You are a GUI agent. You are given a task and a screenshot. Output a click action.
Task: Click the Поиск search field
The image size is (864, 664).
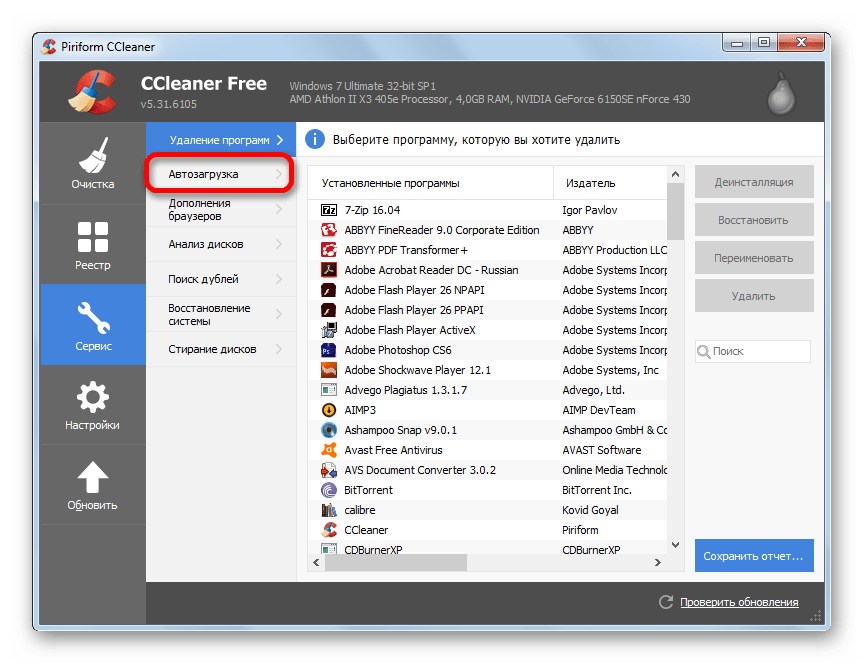click(753, 352)
